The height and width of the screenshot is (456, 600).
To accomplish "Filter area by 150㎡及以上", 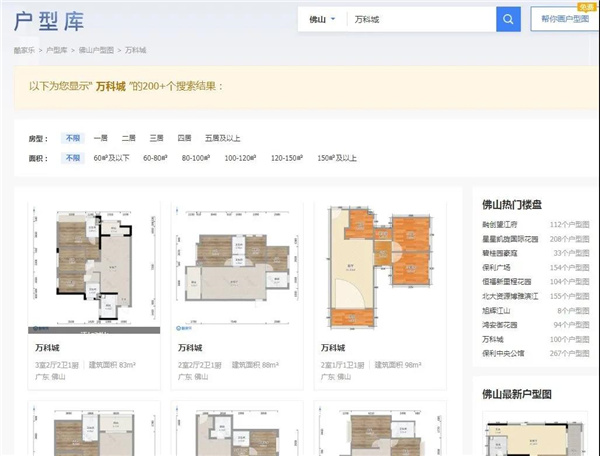I will tap(337, 158).
